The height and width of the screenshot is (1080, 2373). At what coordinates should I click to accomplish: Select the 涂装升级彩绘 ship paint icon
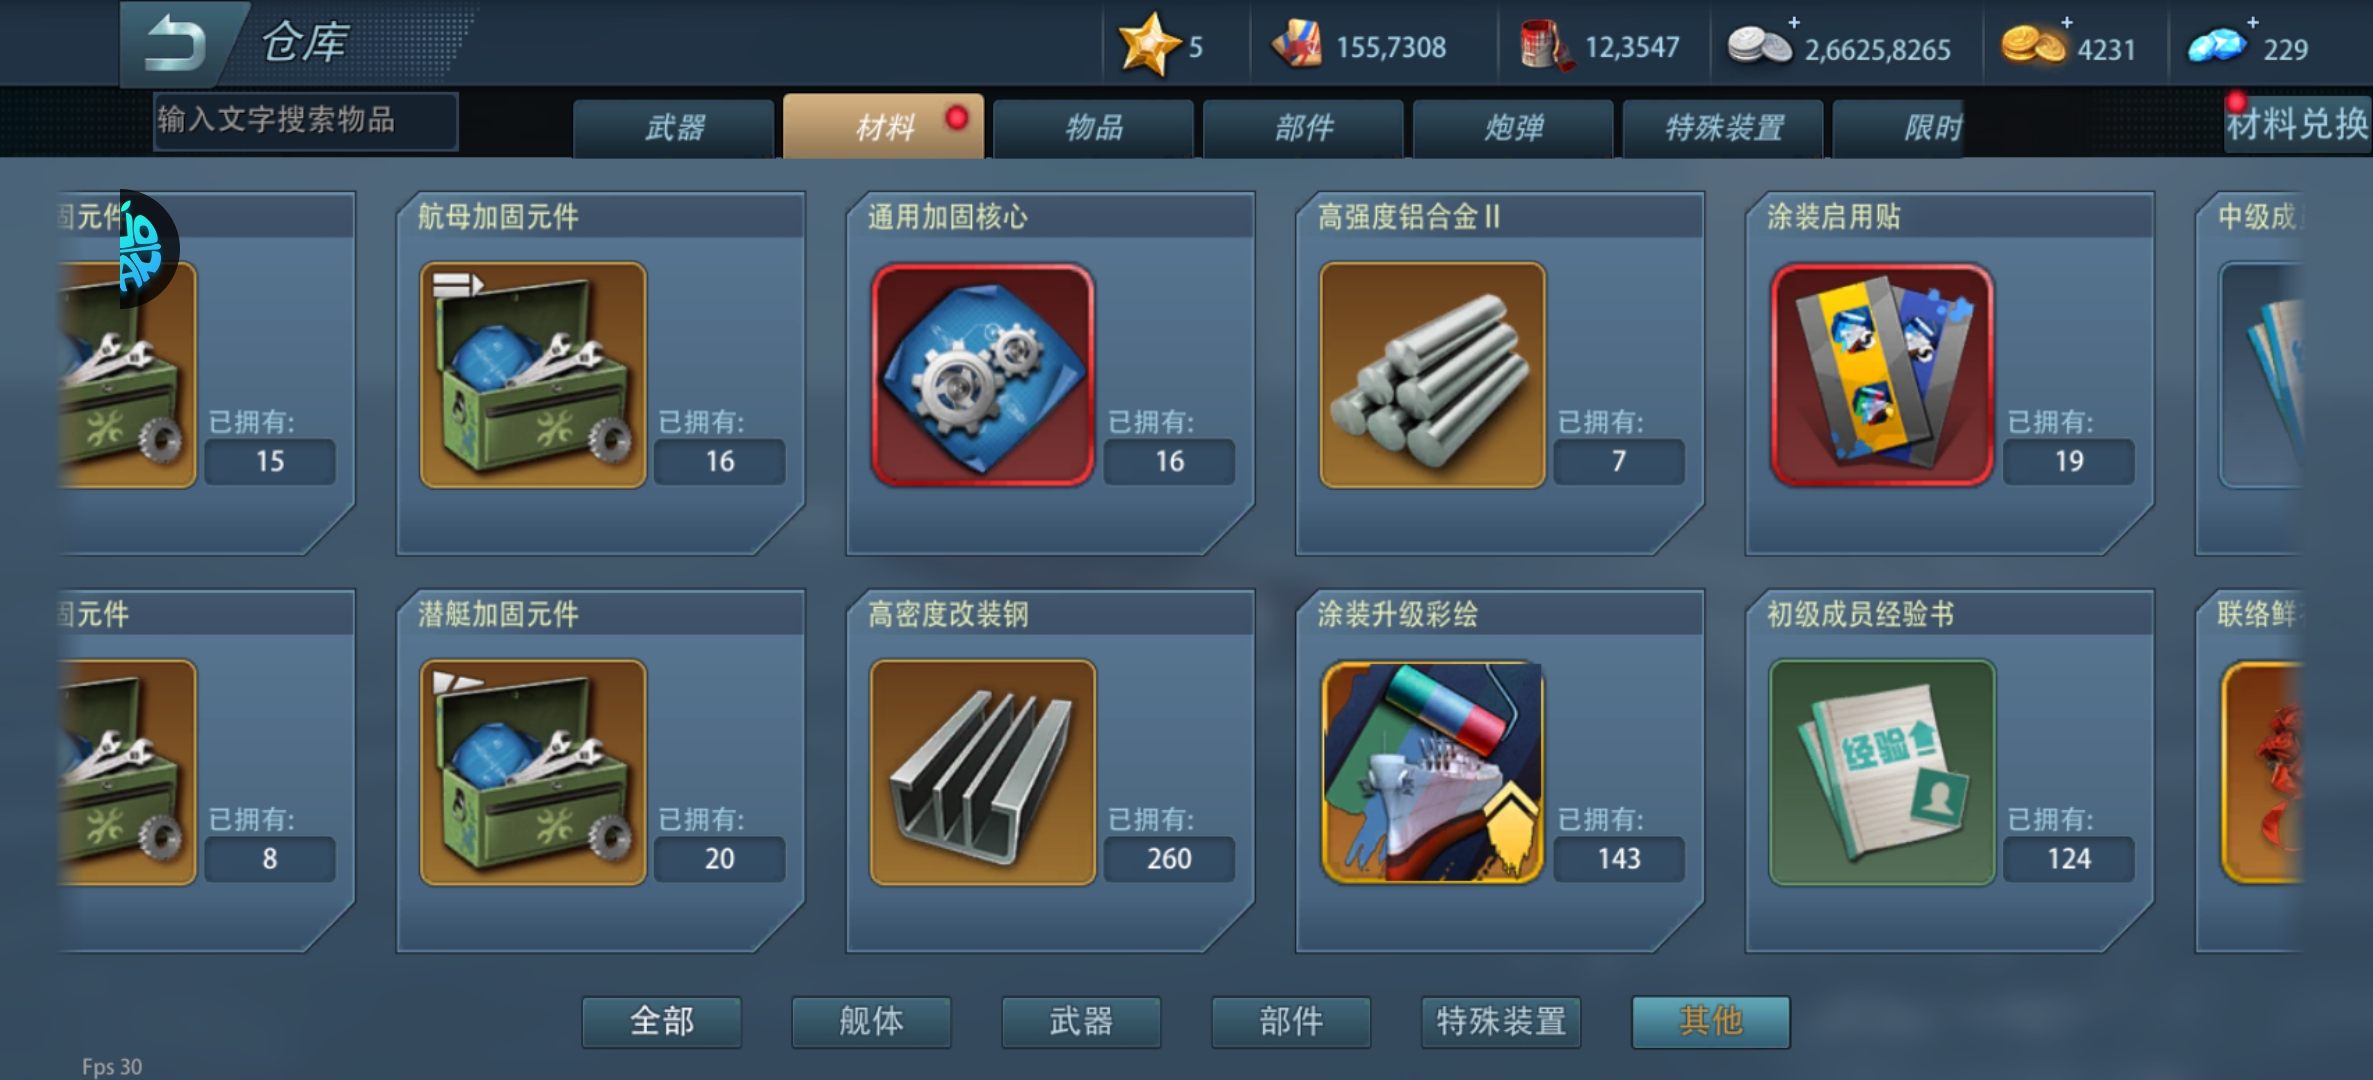(1432, 772)
